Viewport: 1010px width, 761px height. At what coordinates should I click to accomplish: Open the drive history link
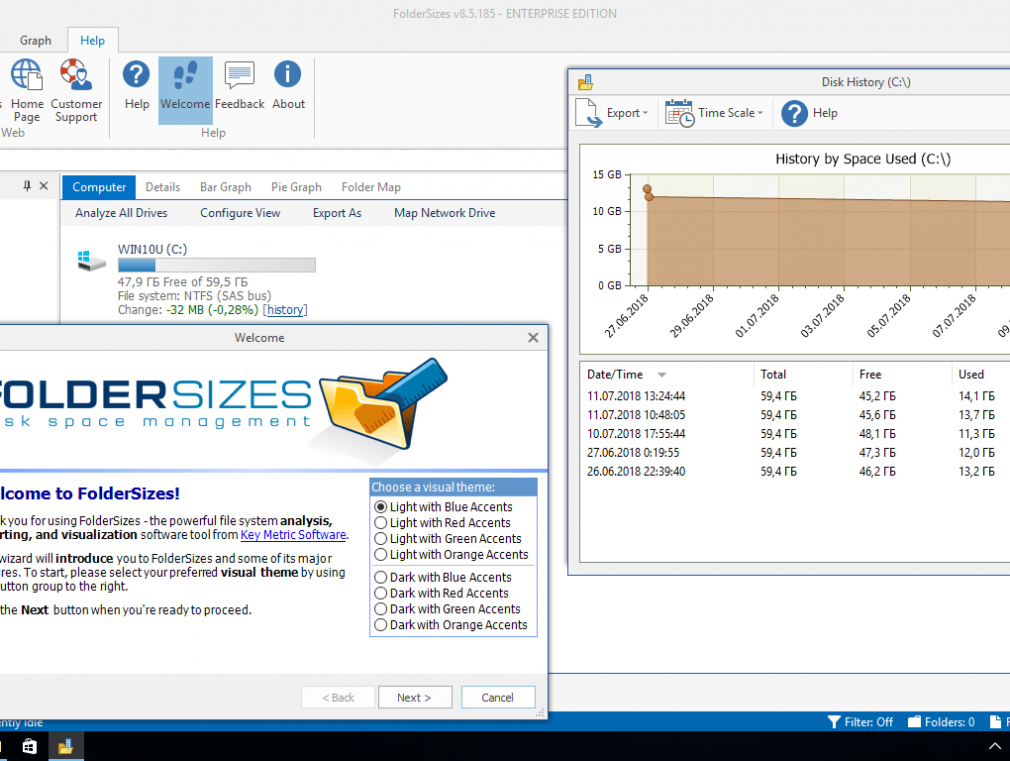point(285,310)
